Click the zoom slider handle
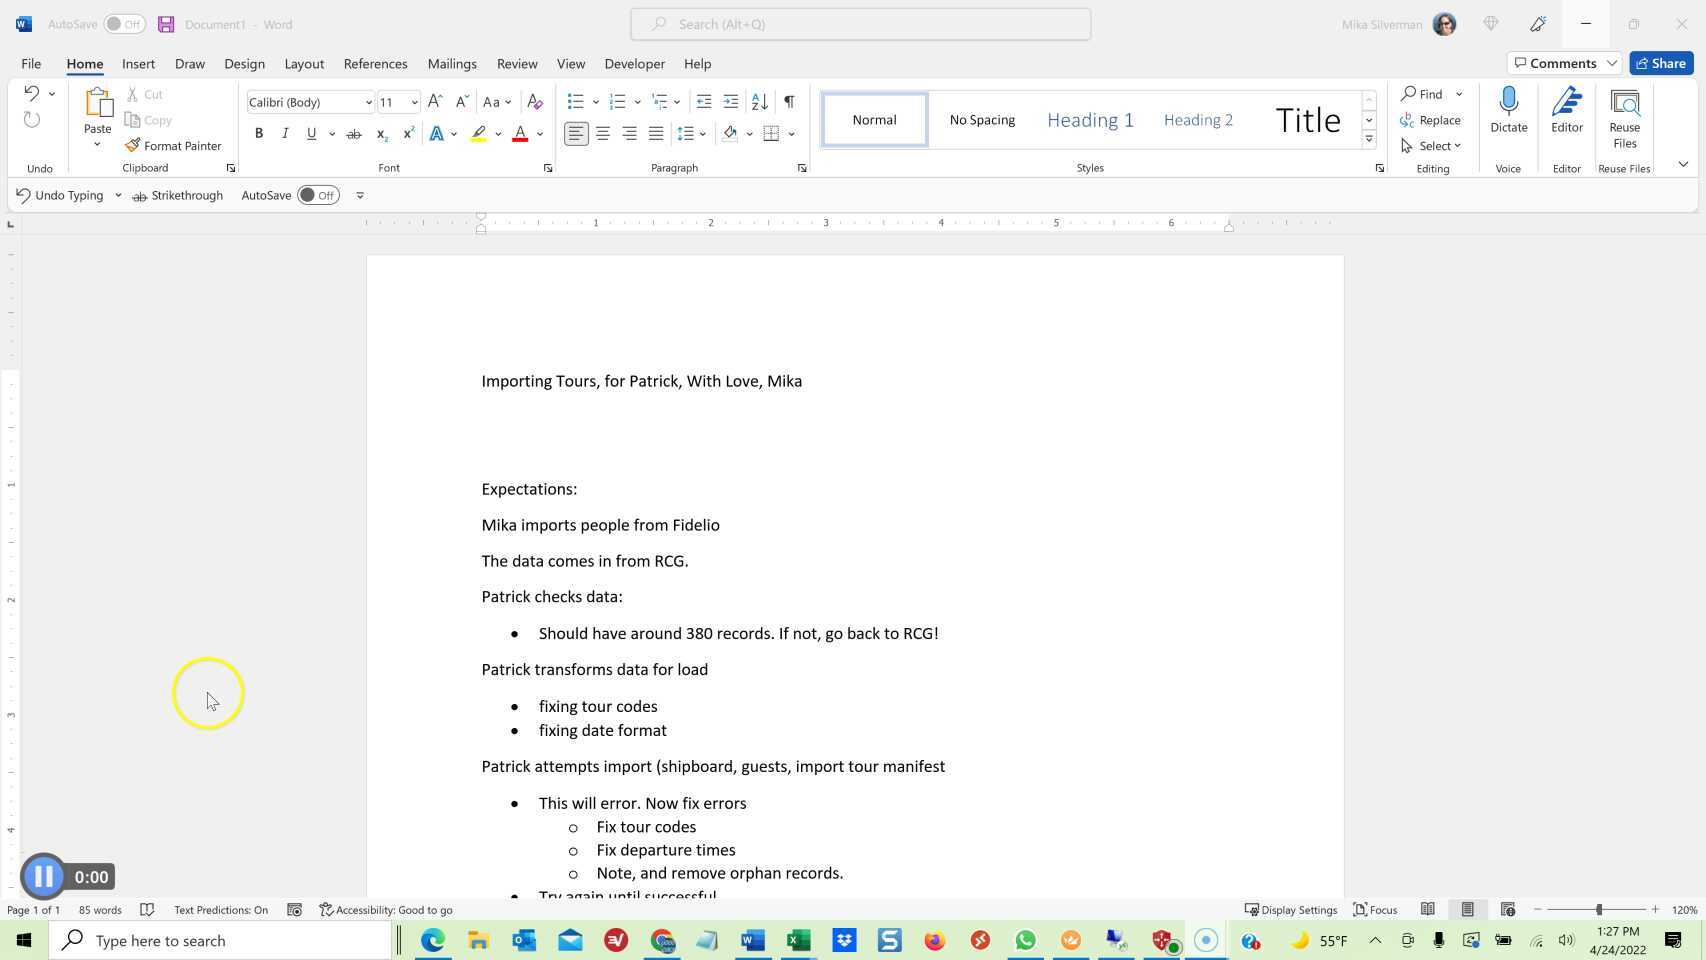Image resolution: width=1706 pixels, height=960 pixels. pyautogui.click(x=1599, y=910)
